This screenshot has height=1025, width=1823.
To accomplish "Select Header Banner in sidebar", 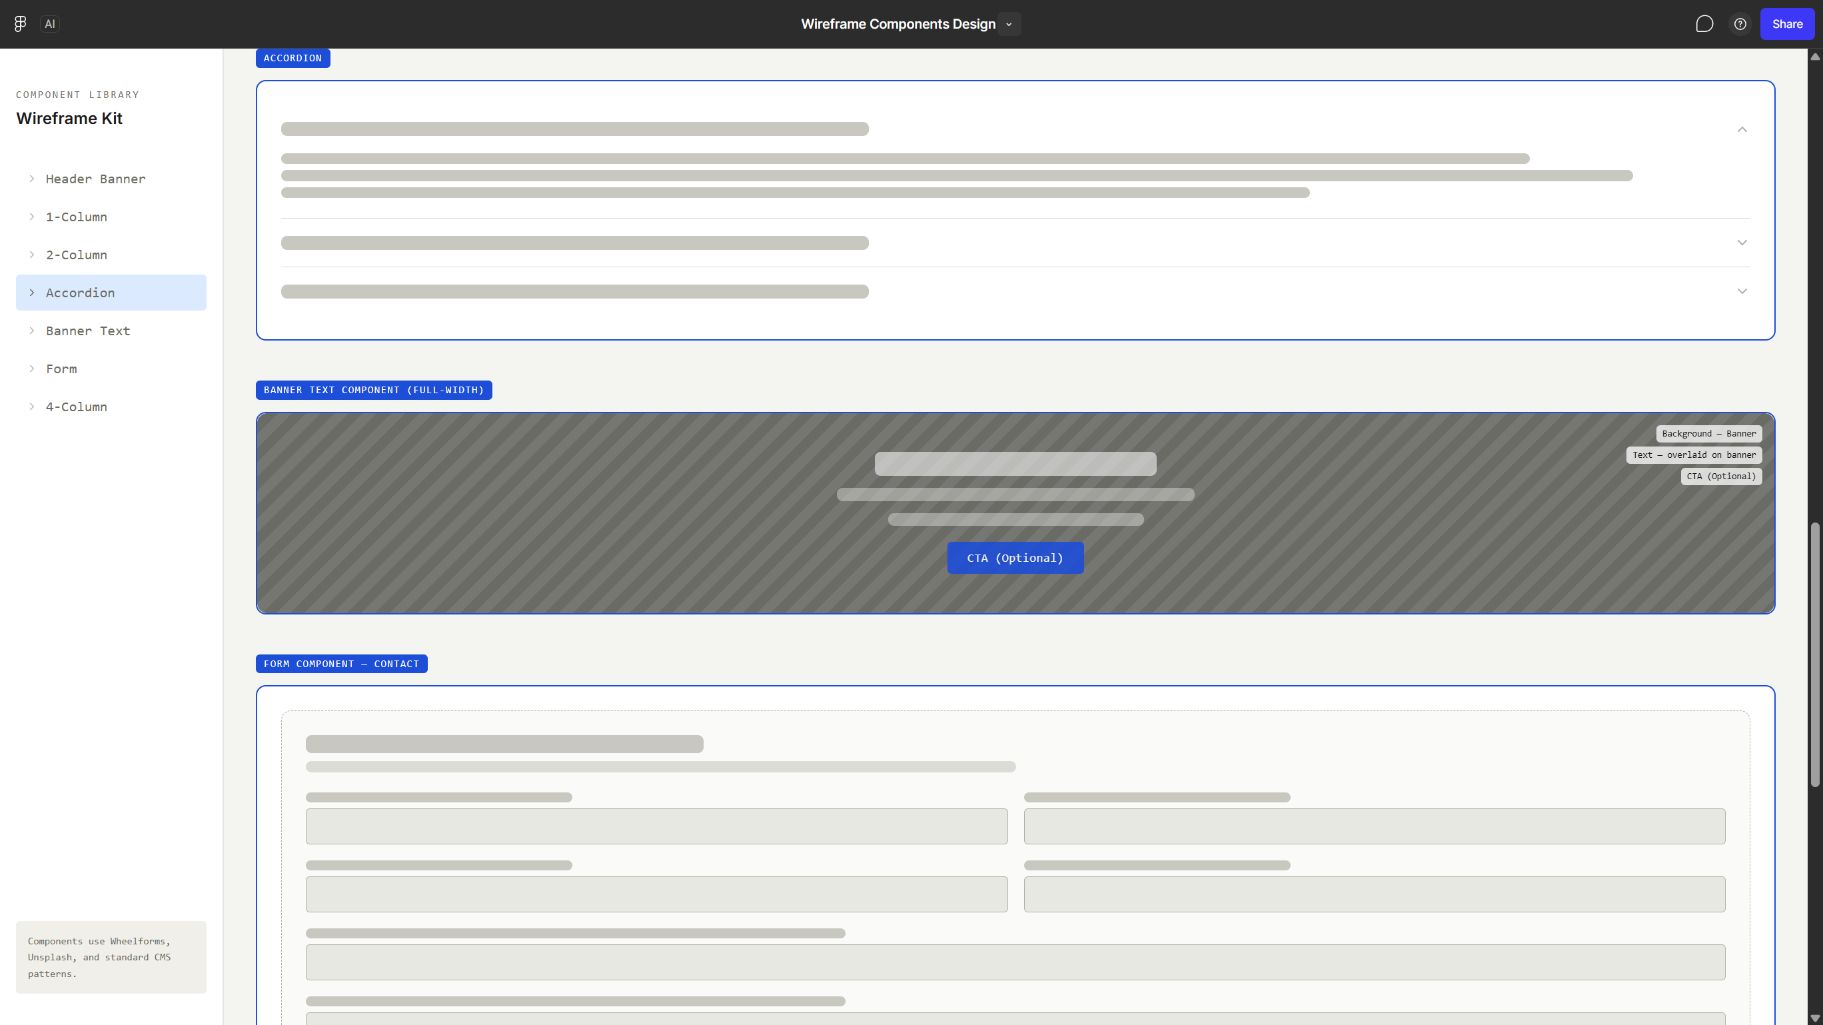I will 111,179.
